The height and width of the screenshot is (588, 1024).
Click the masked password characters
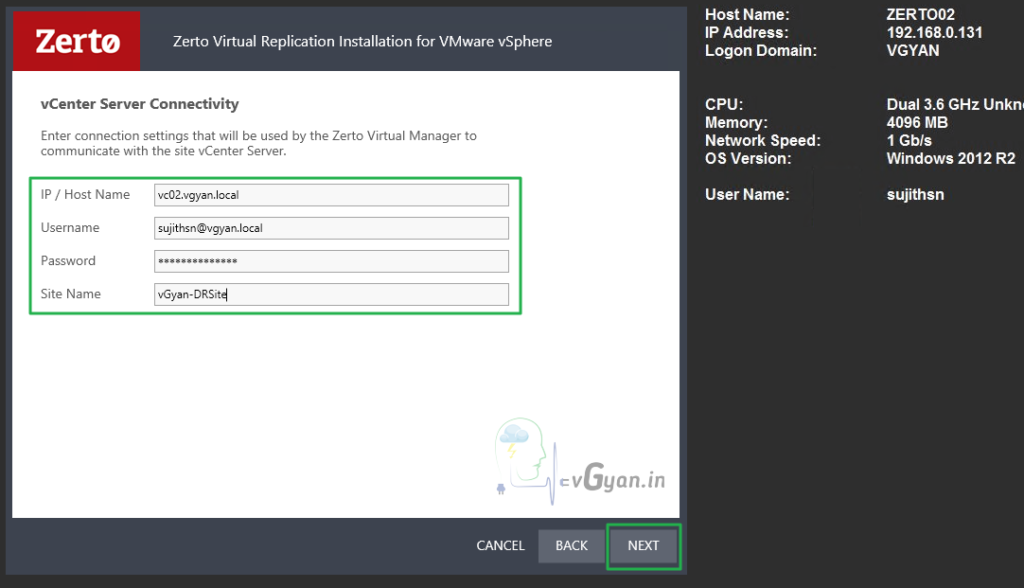tap(197, 261)
